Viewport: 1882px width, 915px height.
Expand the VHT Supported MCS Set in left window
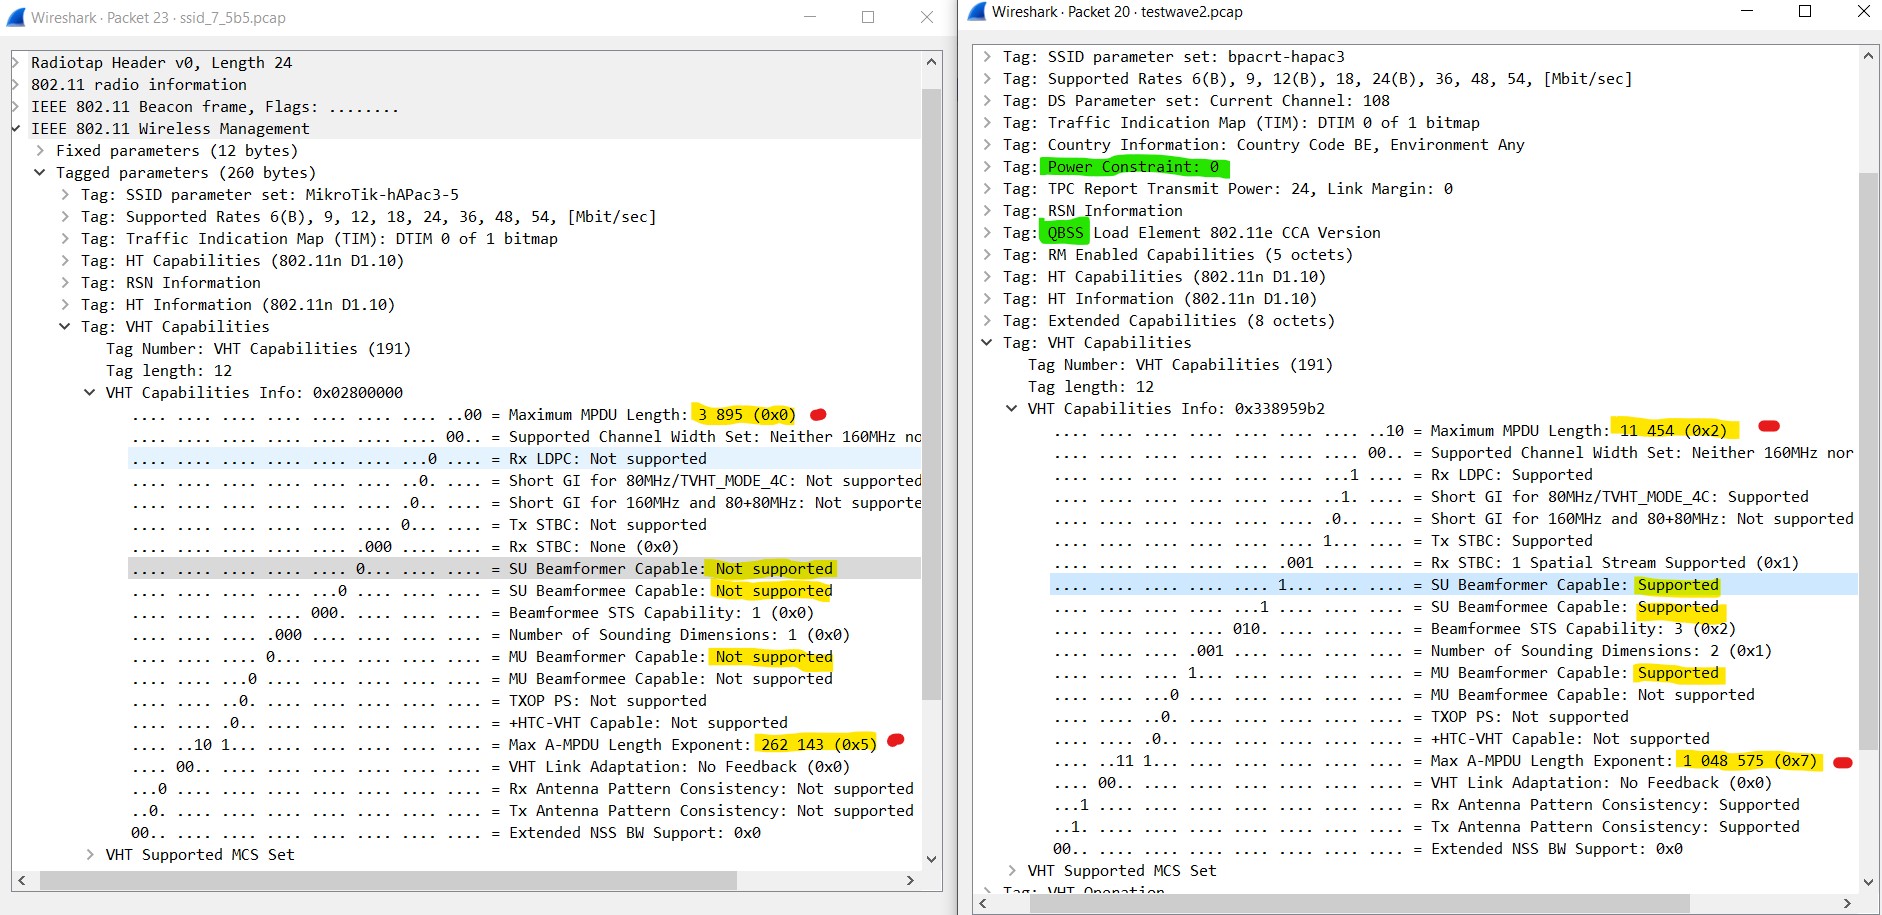[90, 855]
